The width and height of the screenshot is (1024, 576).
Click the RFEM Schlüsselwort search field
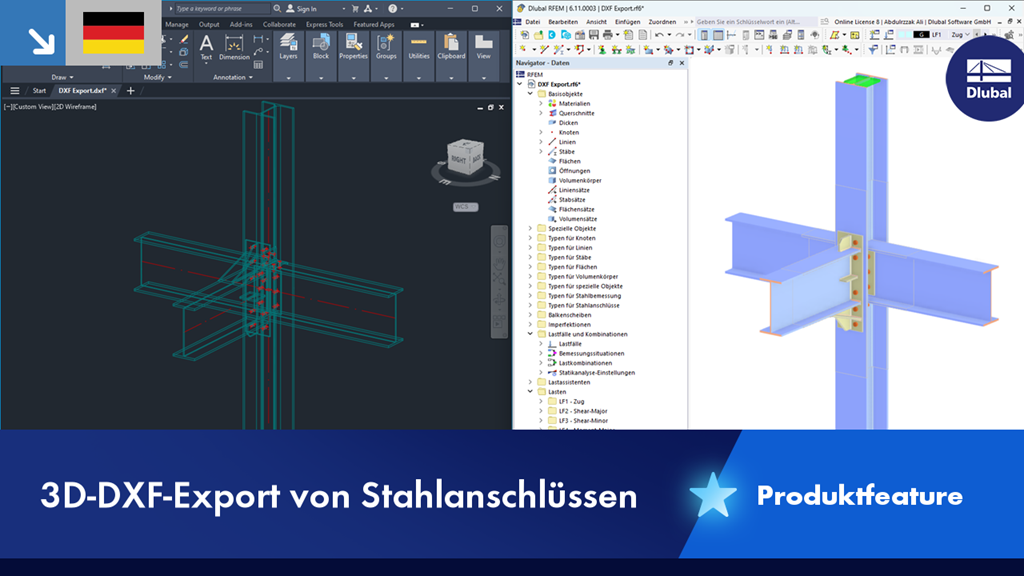756,22
